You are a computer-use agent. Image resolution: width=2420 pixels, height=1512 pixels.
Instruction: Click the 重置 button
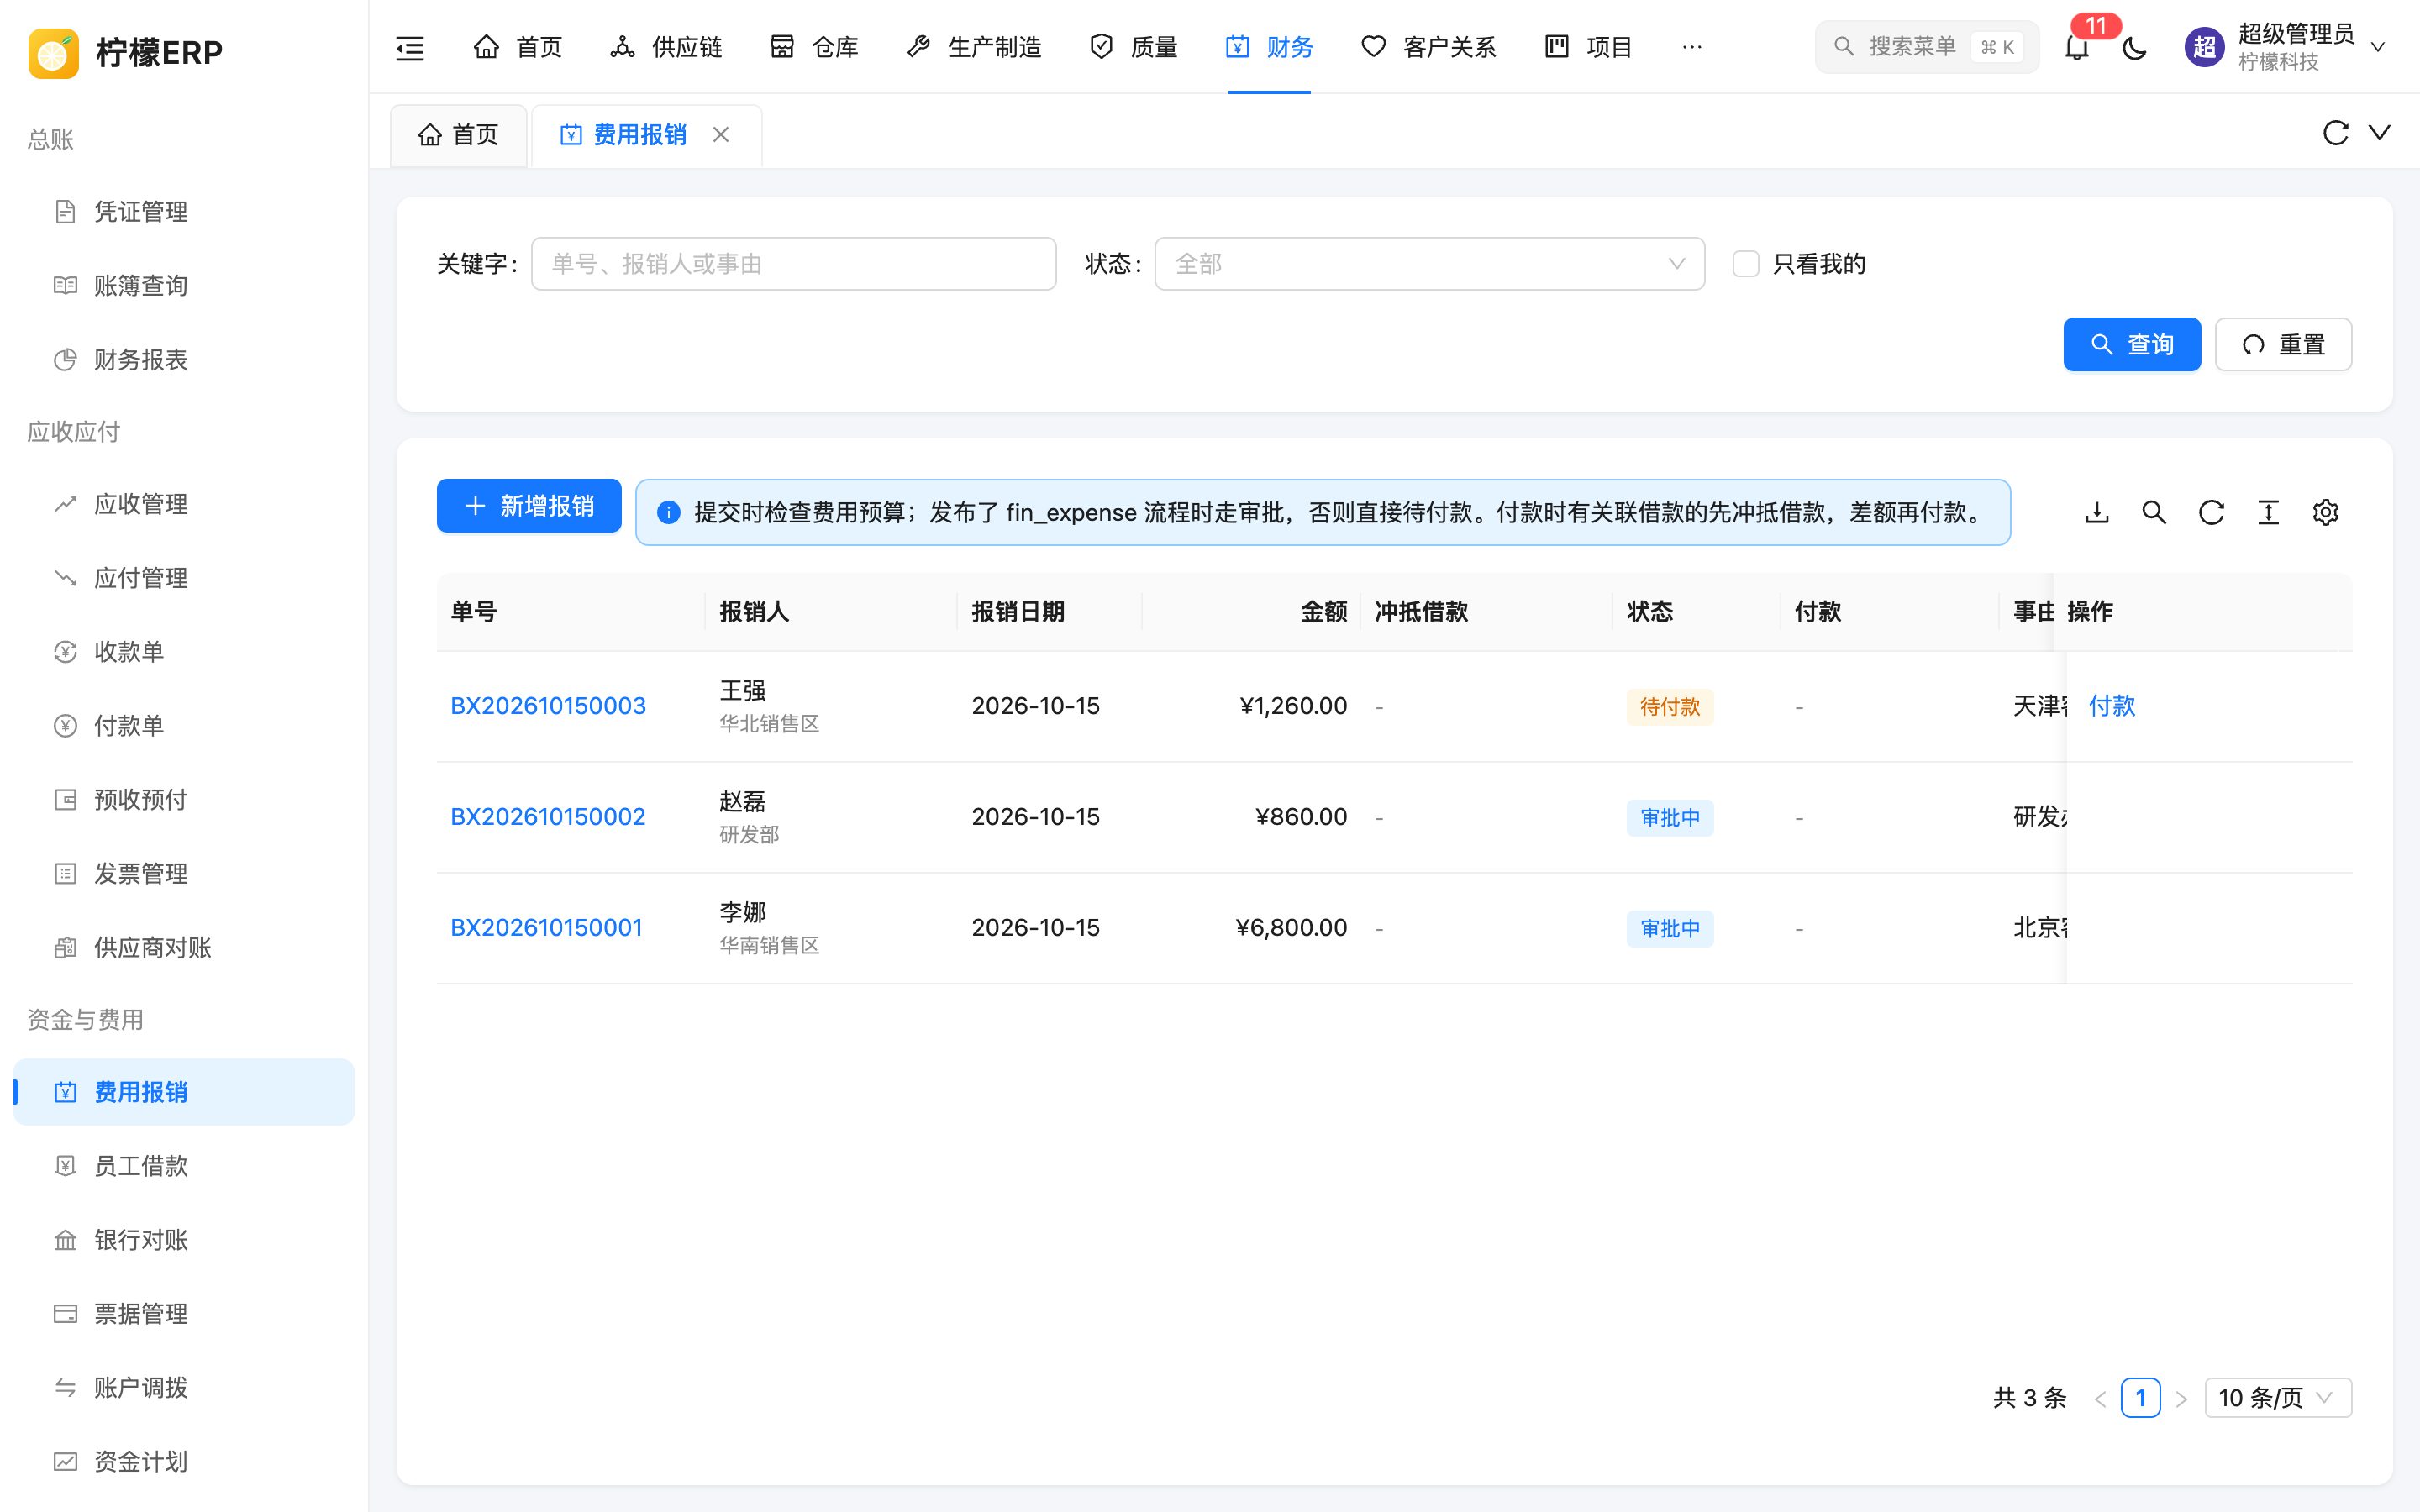pyautogui.click(x=2283, y=345)
